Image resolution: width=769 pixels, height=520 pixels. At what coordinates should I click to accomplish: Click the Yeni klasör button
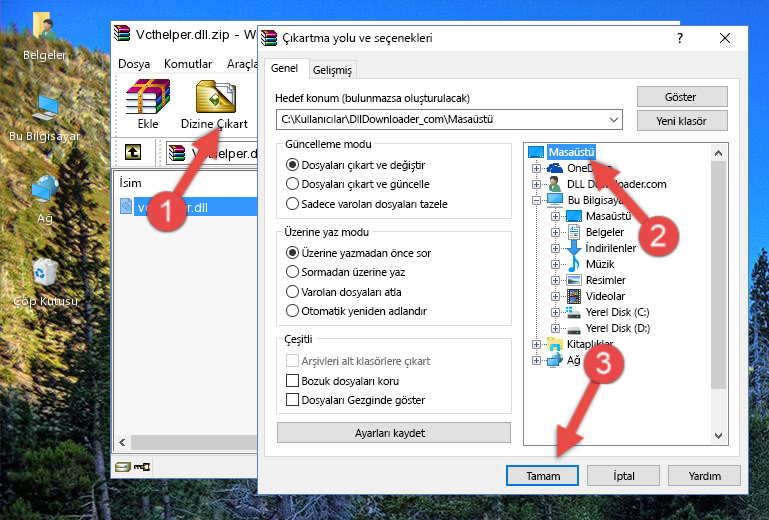click(682, 121)
